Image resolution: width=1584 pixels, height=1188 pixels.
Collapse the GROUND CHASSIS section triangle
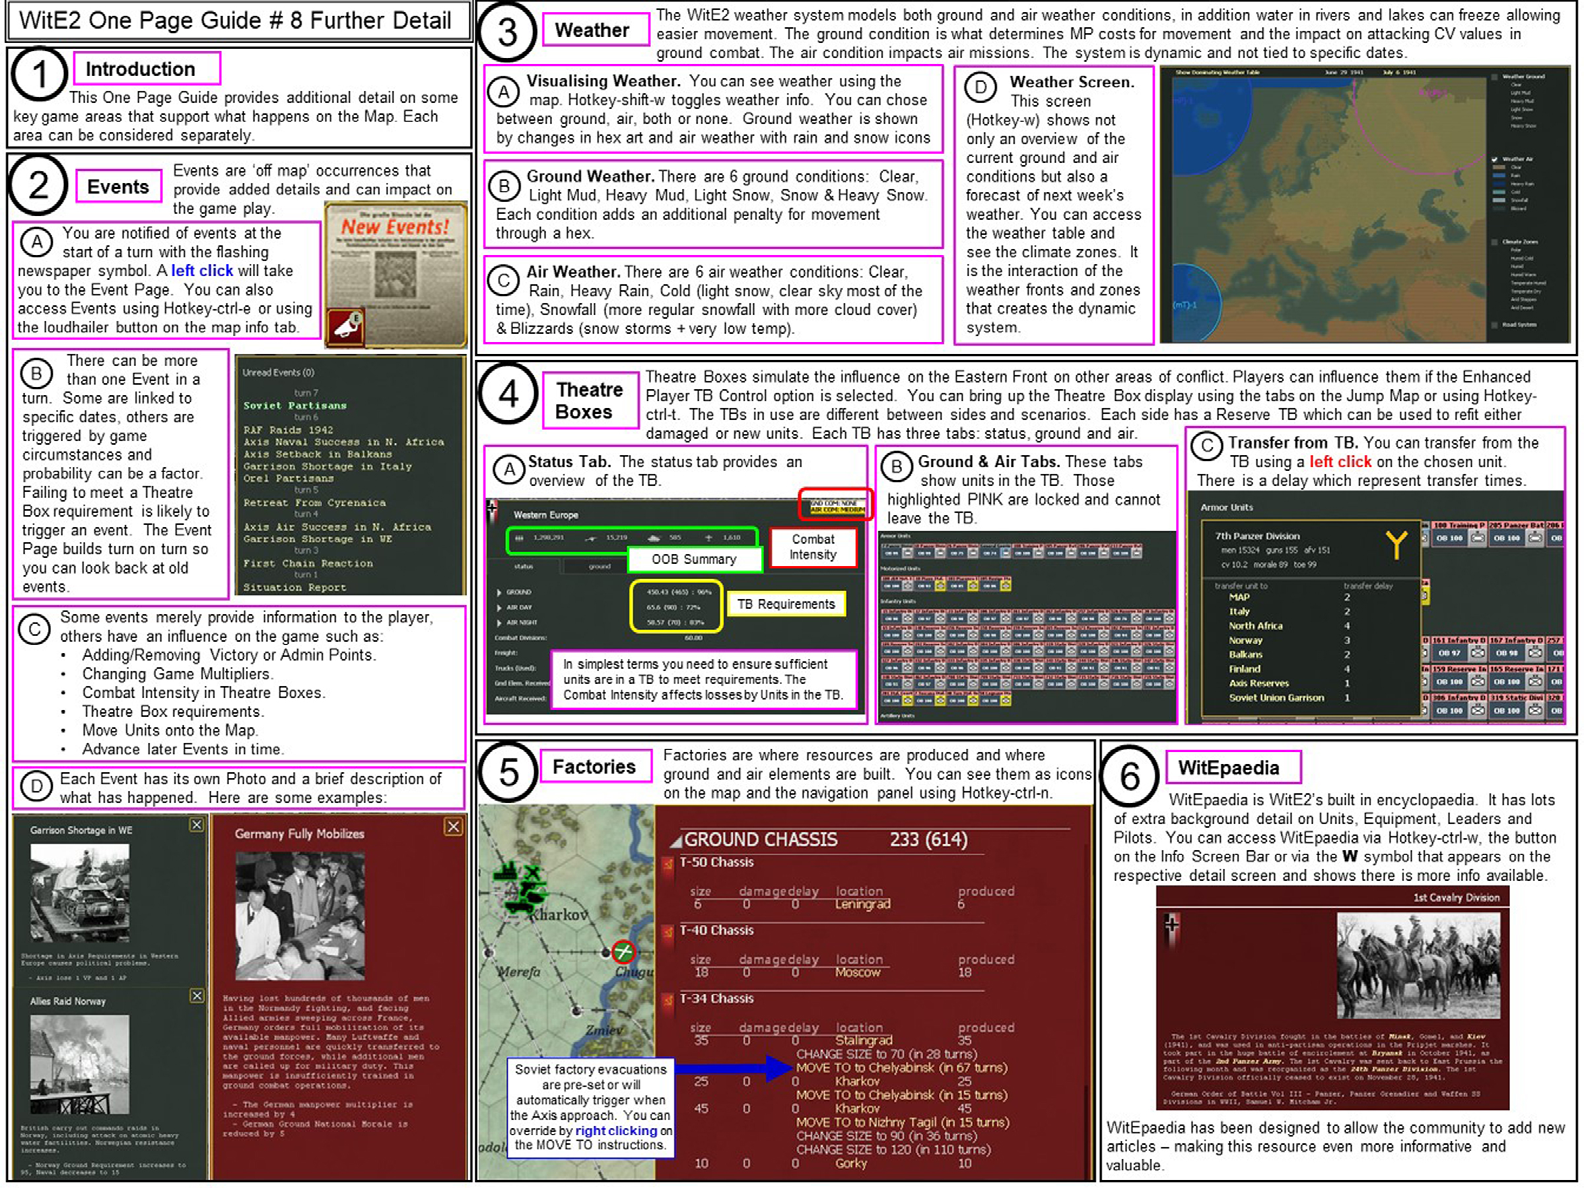(x=675, y=842)
